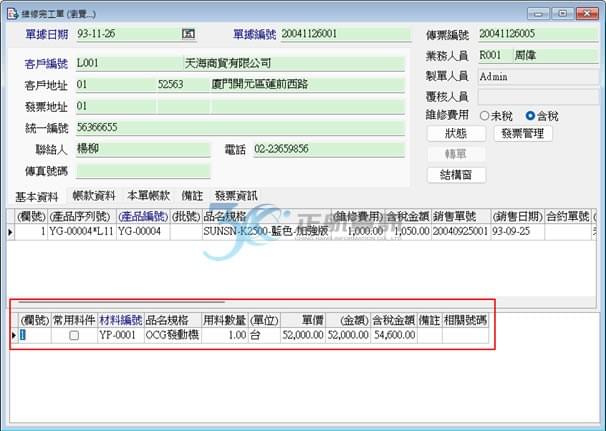Click the tax-included cell 54,600.00
Screen dimensions: 606x431
394,335
